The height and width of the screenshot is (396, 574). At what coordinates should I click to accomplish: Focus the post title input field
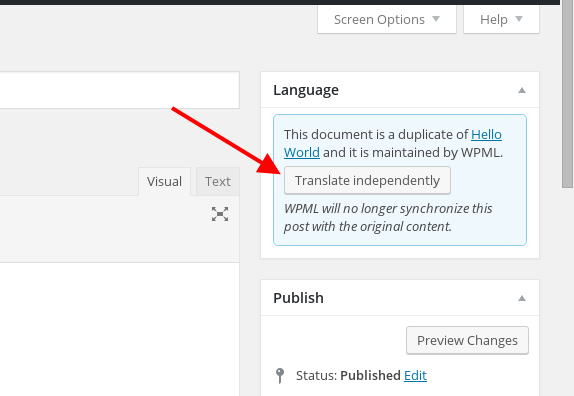click(119, 90)
